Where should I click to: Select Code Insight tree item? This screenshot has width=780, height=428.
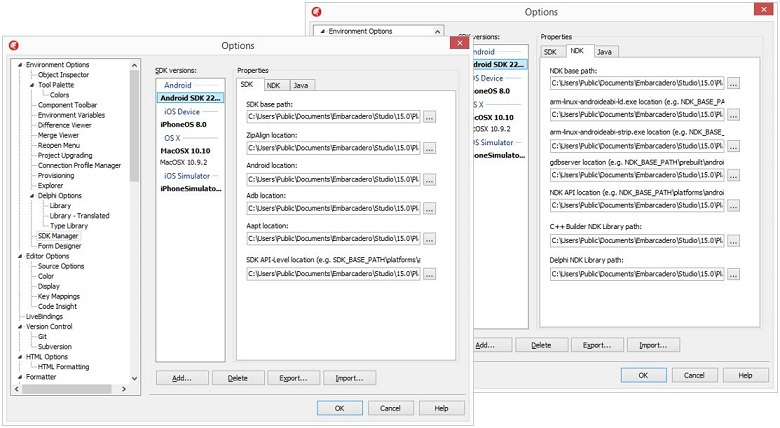pyautogui.click(x=57, y=307)
